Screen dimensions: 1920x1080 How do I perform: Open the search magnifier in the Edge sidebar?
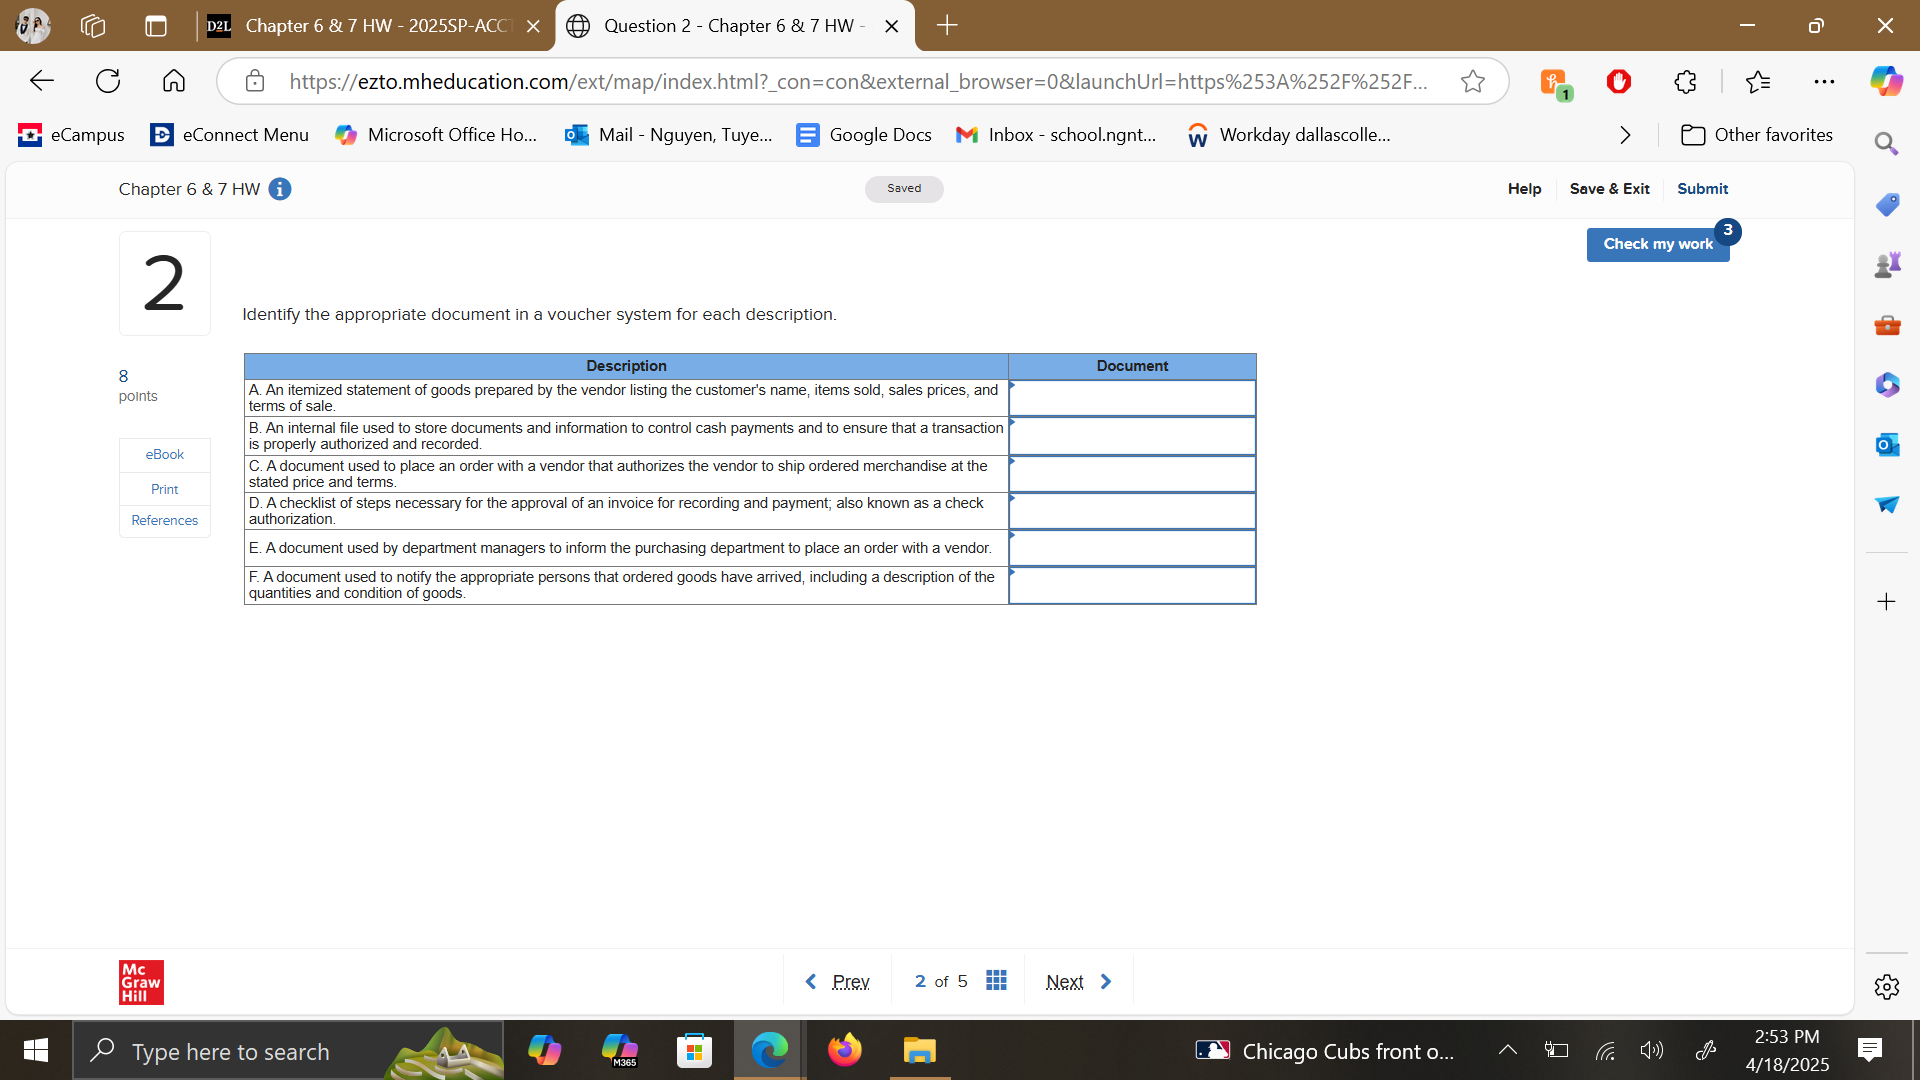point(1885,143)
